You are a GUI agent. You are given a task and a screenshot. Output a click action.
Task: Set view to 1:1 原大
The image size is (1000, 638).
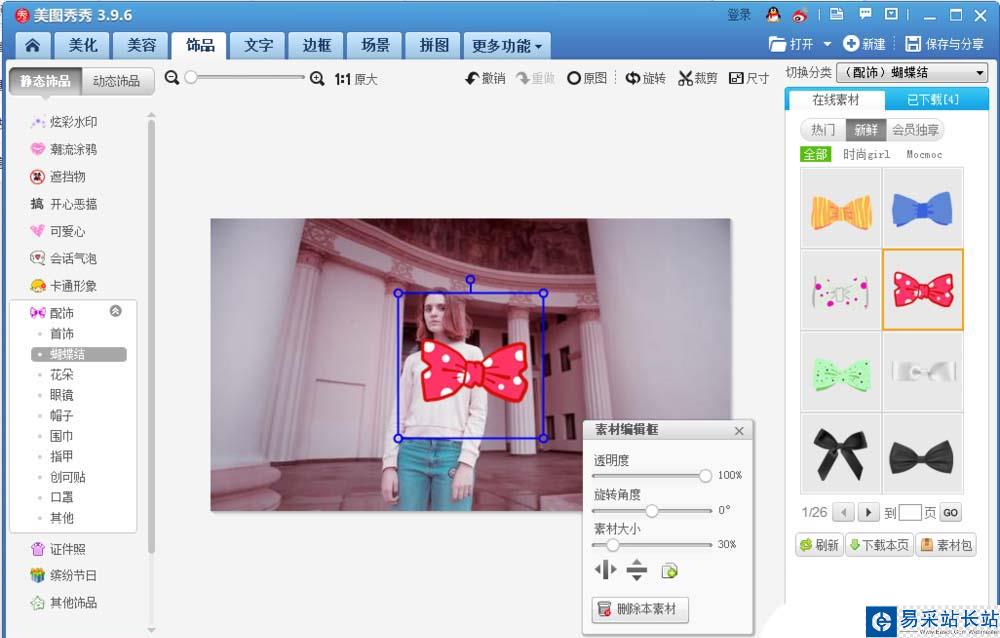[356, 79]
